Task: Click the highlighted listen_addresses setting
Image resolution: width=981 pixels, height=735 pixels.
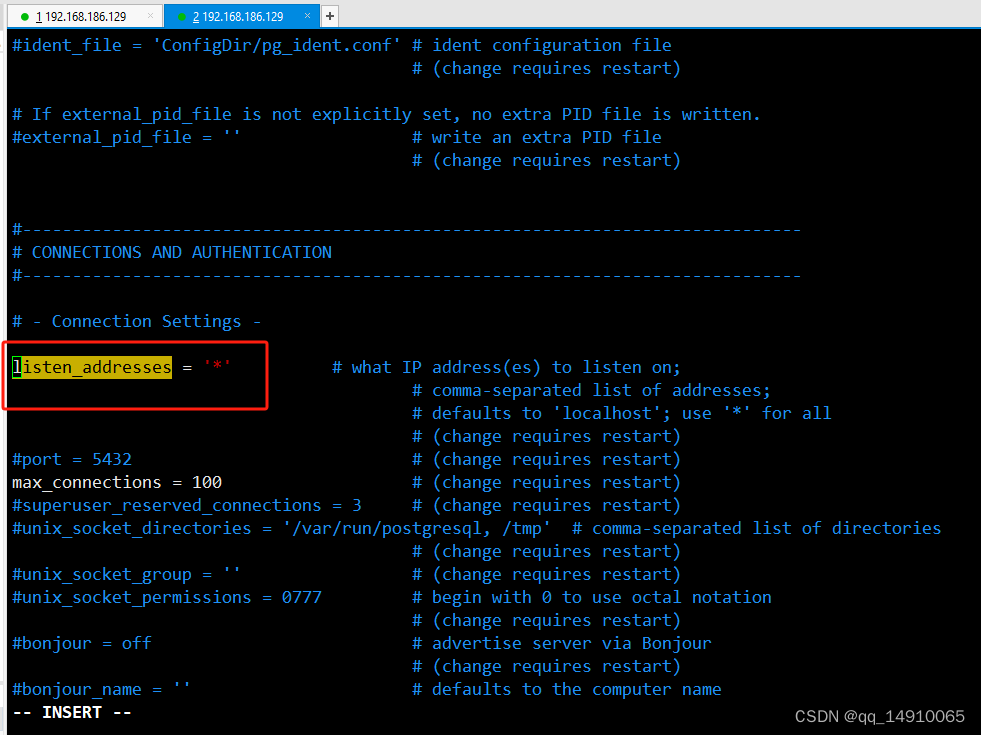Action: click(90, 367)
